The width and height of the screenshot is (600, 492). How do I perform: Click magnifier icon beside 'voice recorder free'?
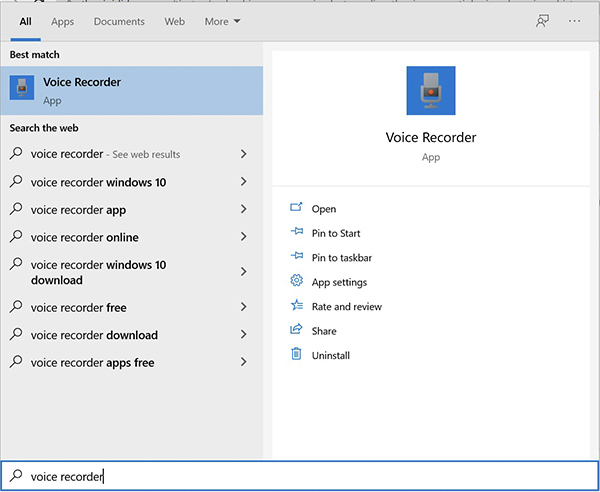click(16, 307)
